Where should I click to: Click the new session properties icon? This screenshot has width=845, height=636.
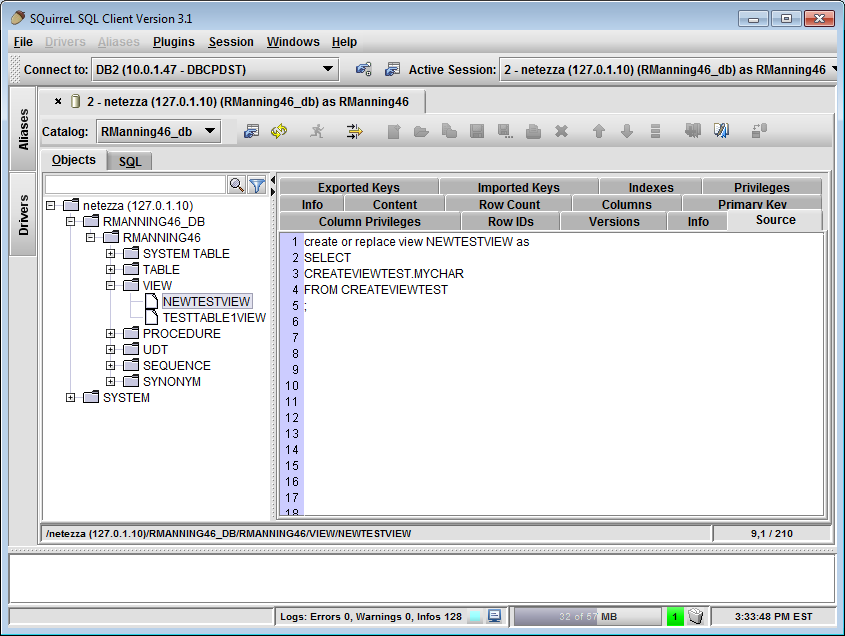[392, 69]
